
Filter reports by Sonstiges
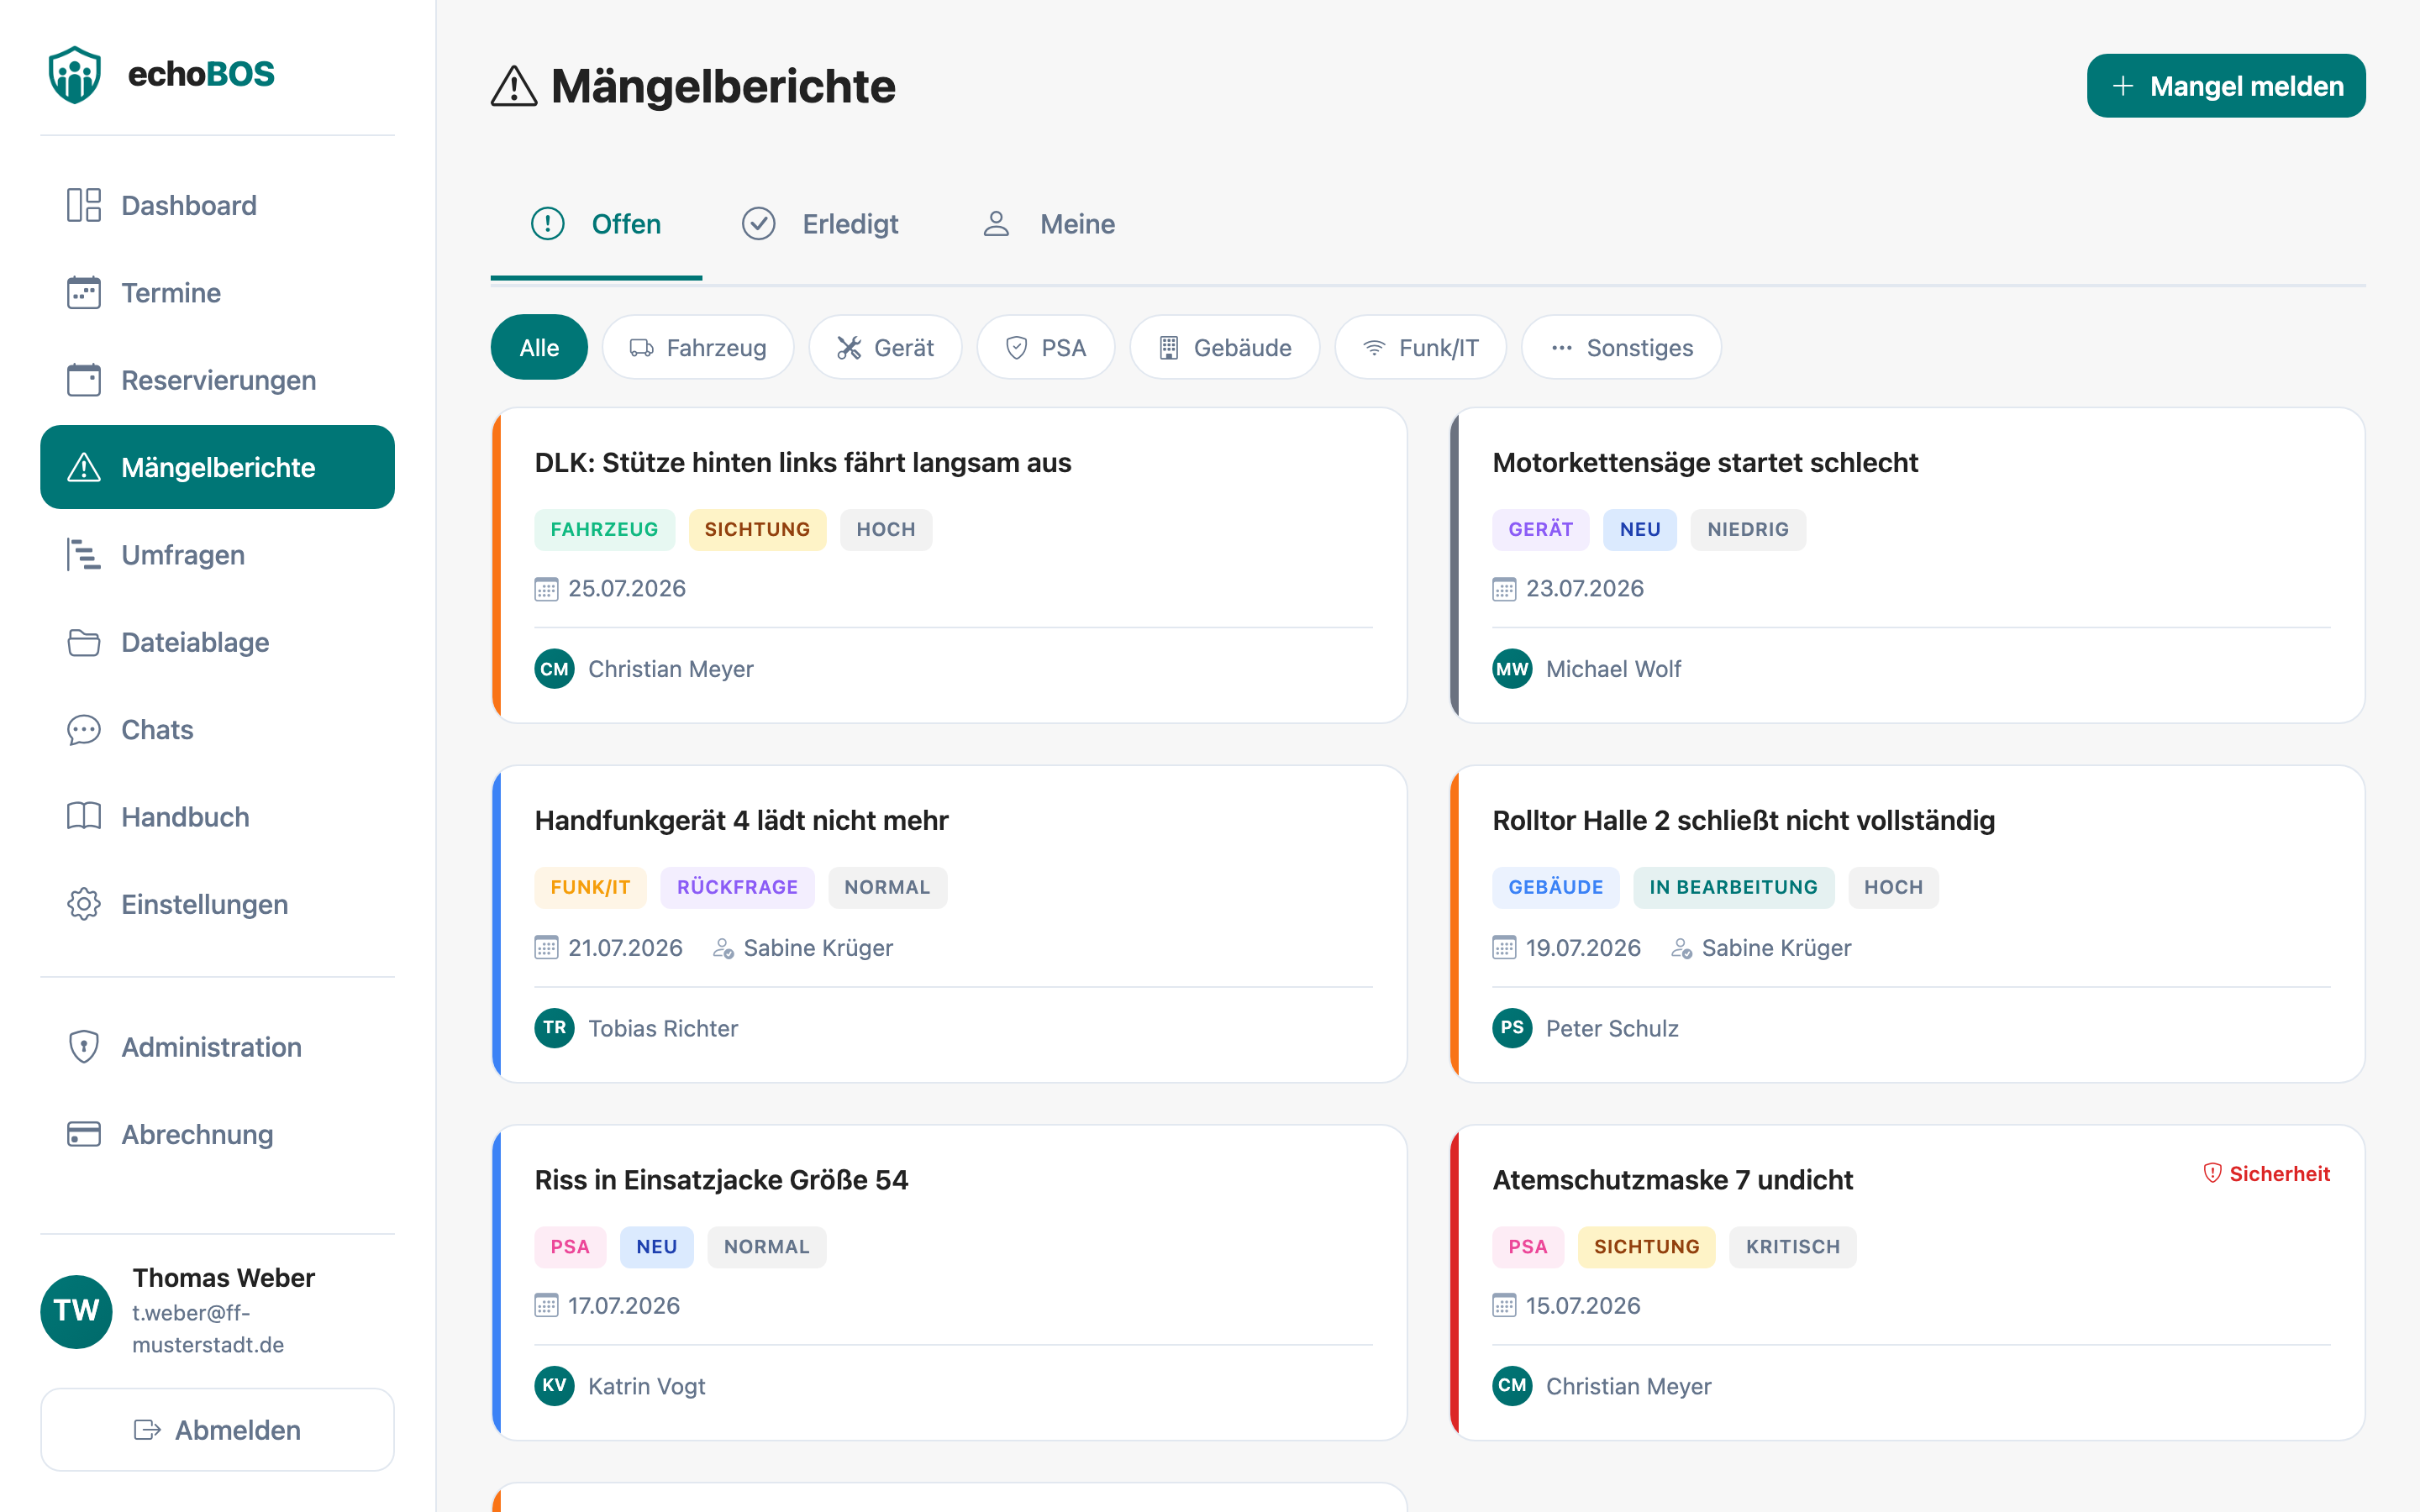pos(1621,347)
